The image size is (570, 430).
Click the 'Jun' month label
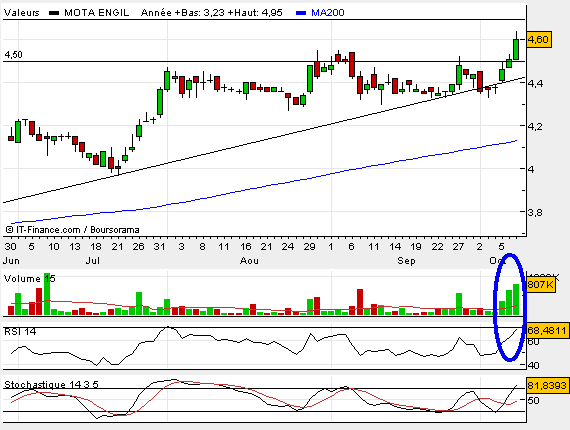click(11, 261)
